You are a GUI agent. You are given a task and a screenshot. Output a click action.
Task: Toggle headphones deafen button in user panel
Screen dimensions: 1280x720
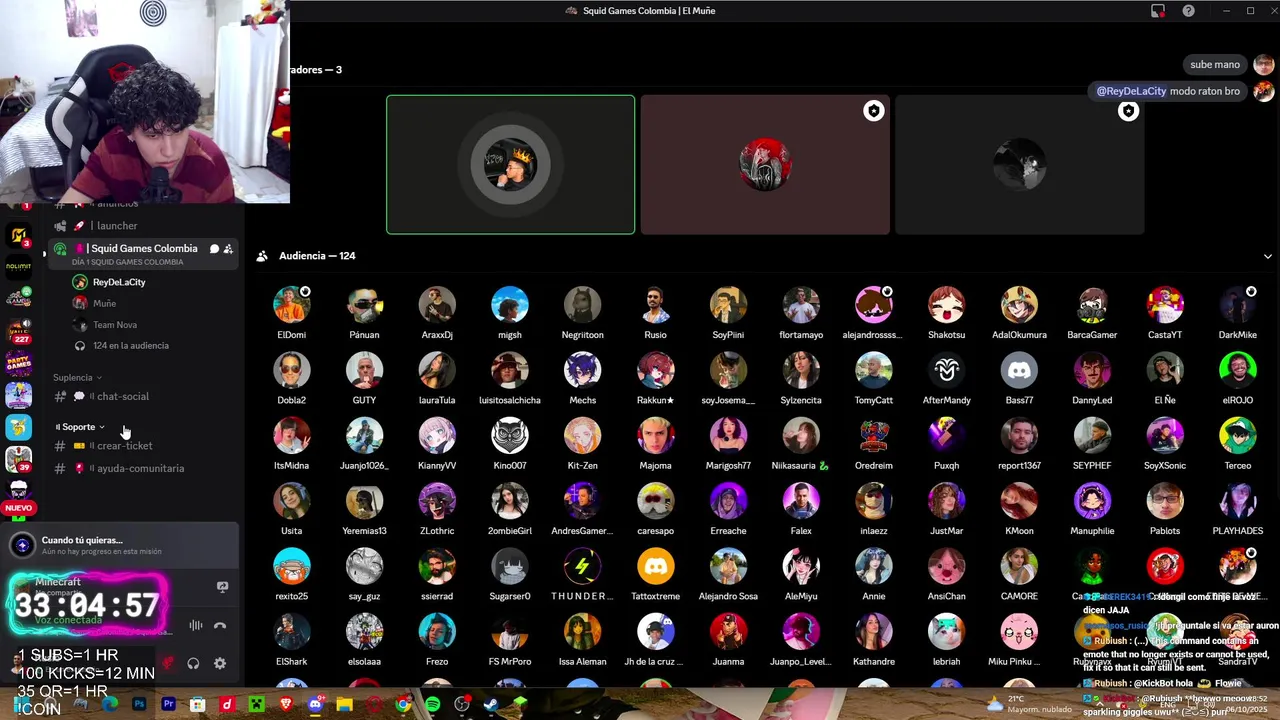tap(193, 663)
